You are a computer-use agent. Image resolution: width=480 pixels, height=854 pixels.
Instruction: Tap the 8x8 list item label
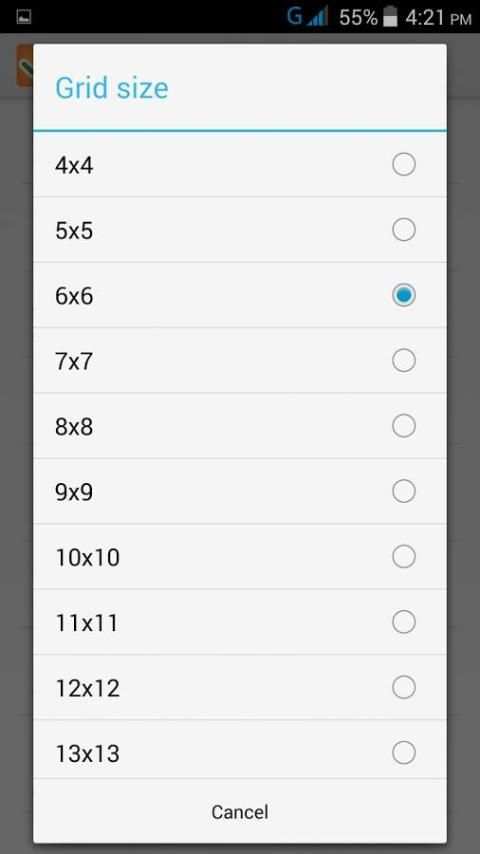[74, 427]
